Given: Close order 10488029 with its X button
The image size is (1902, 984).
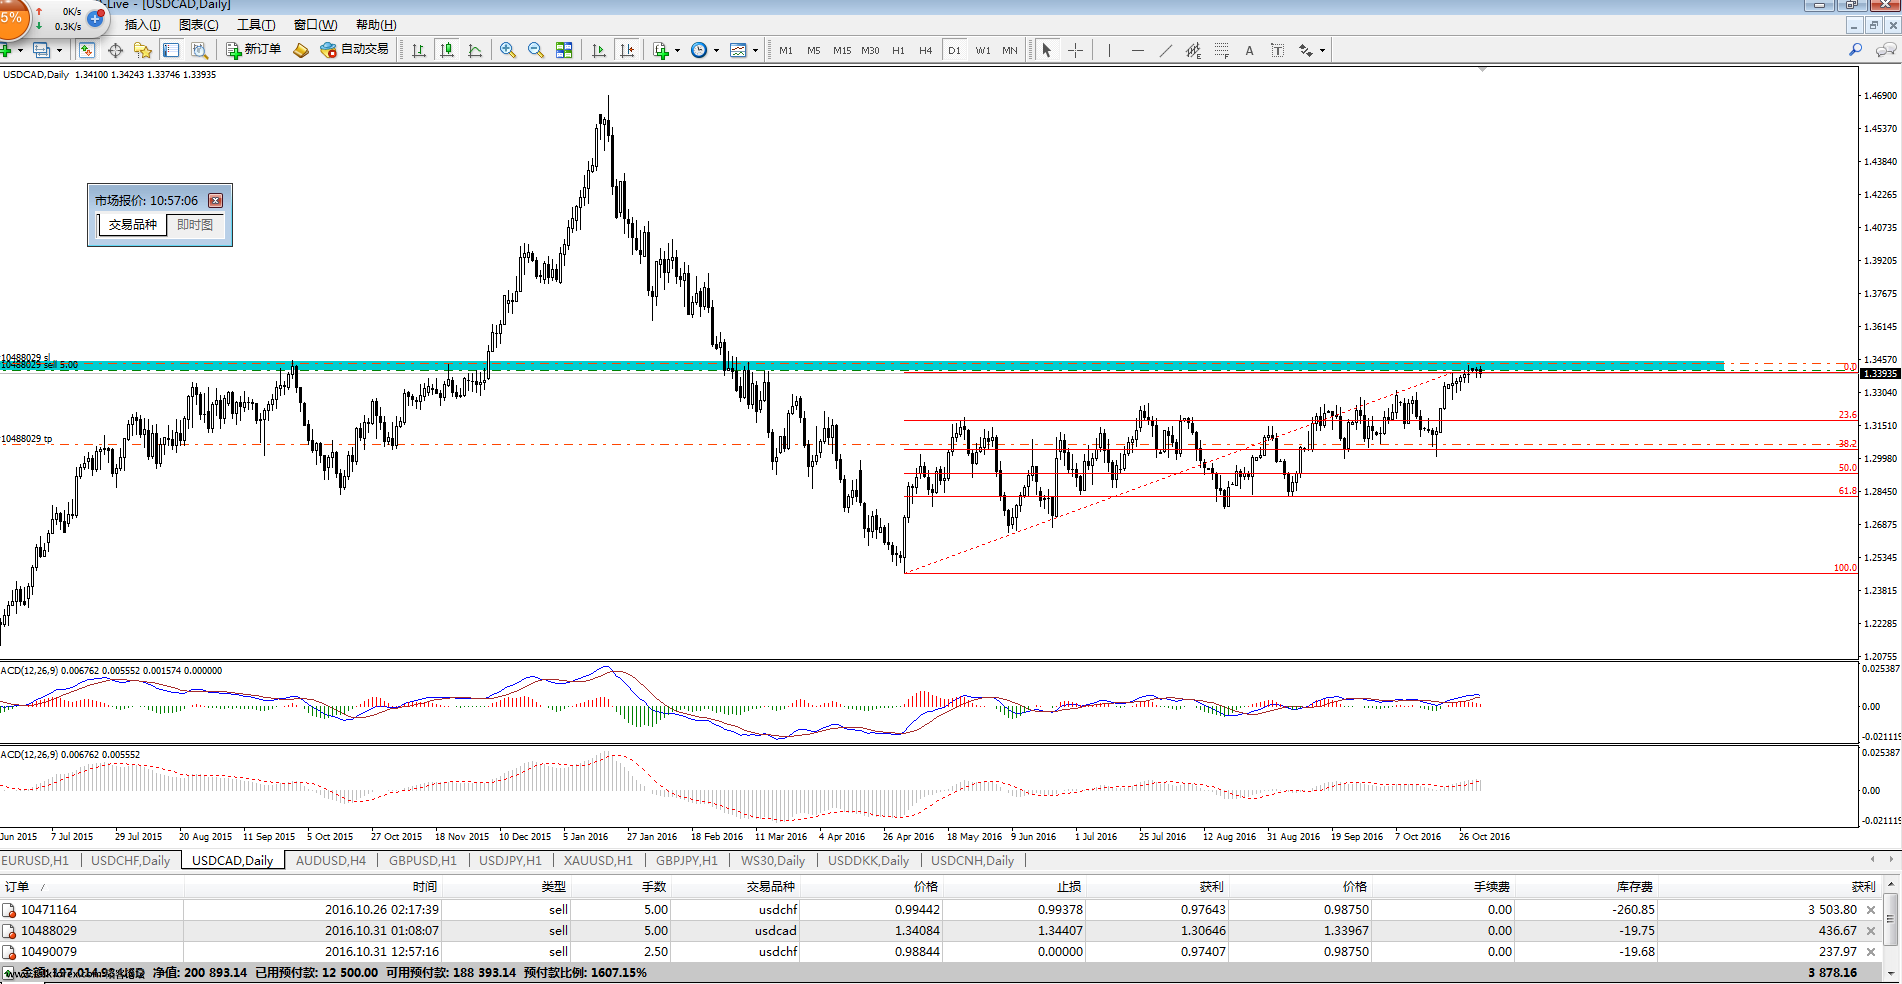Looking at the screenshot, I should coord(1871,931).
